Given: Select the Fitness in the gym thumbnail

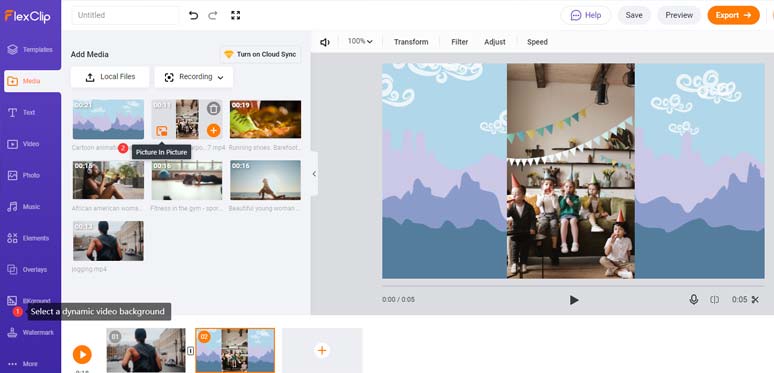Looking at the screenshot, I should click(x=187, y=180).
